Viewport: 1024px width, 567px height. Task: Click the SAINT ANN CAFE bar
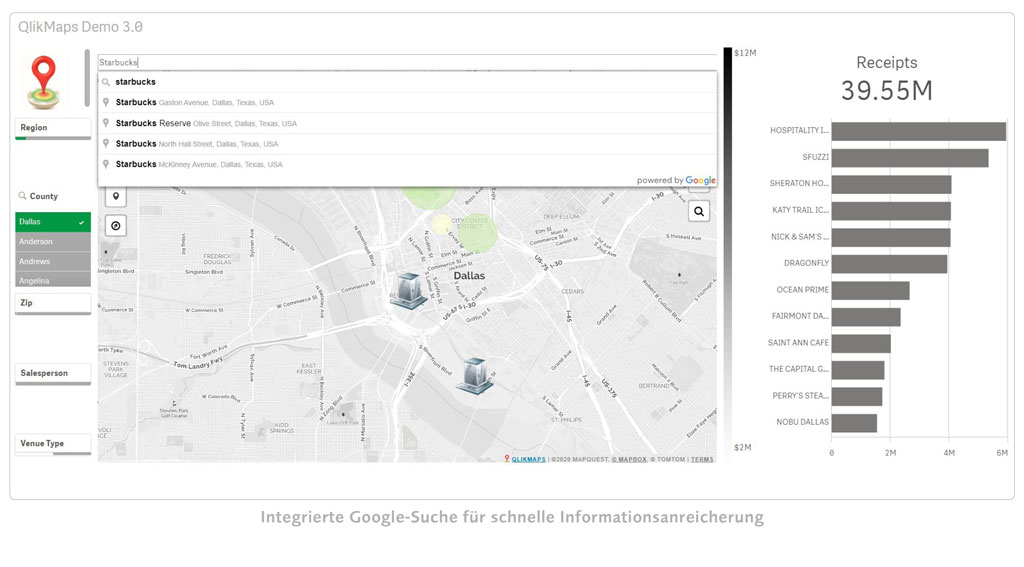861,344
